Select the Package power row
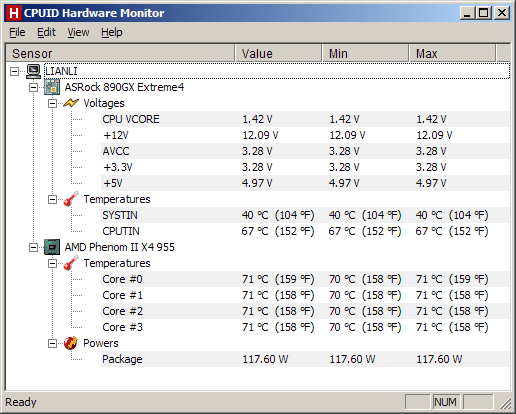Viewport: 516px width, 414px height. pyautogui.click(x=305, y=359)
